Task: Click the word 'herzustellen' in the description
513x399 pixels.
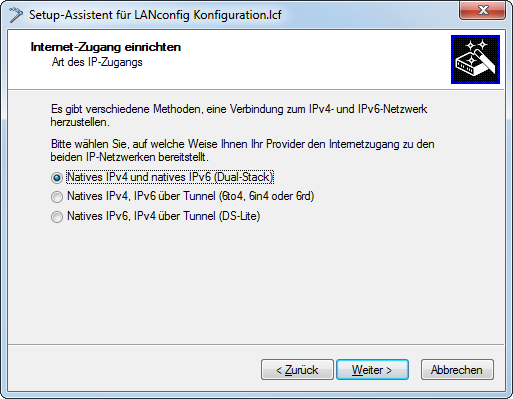Action: tap(80, 122)
